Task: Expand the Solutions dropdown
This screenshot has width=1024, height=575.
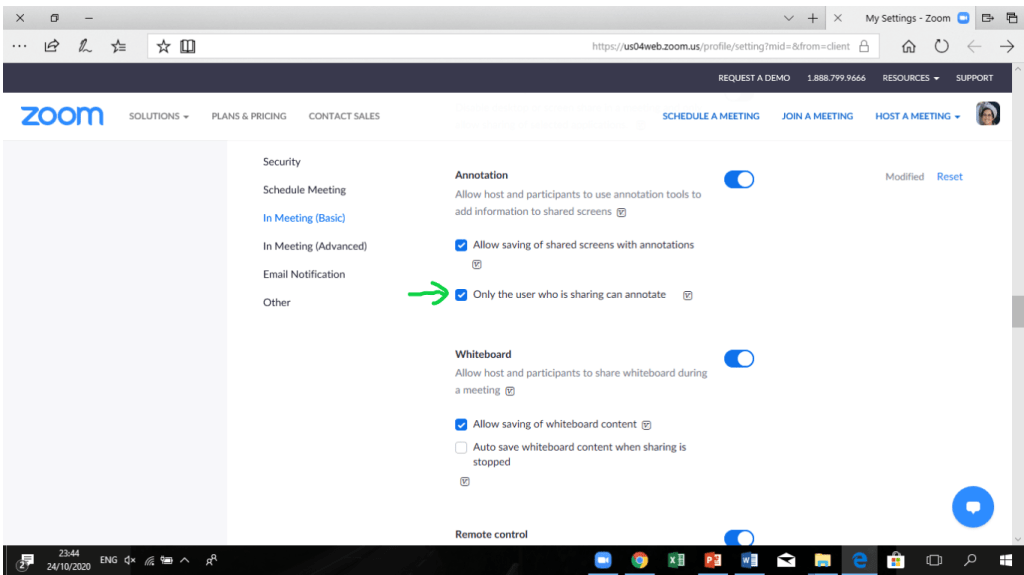Action: click(x=158, y=116)
